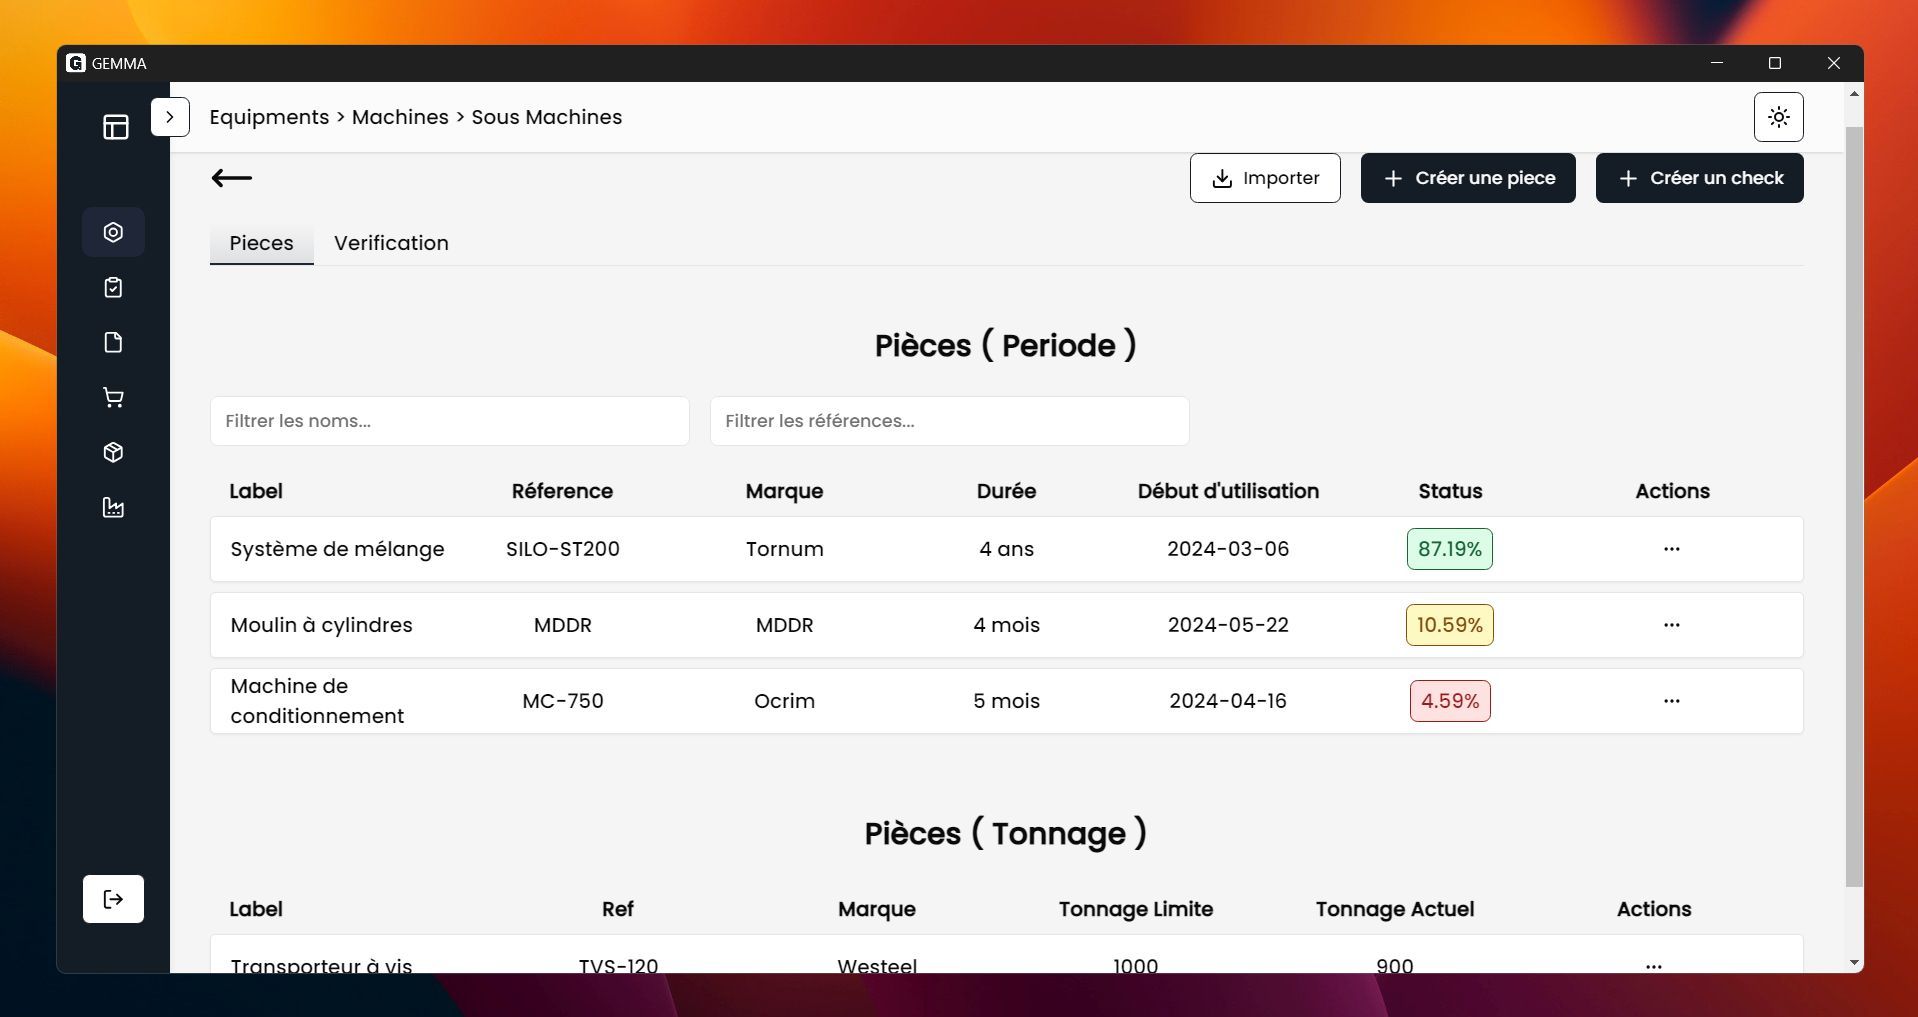Open the document file sidebar icon
1918x1017 pixels.
pyautogui.click(x=113, y=343)
